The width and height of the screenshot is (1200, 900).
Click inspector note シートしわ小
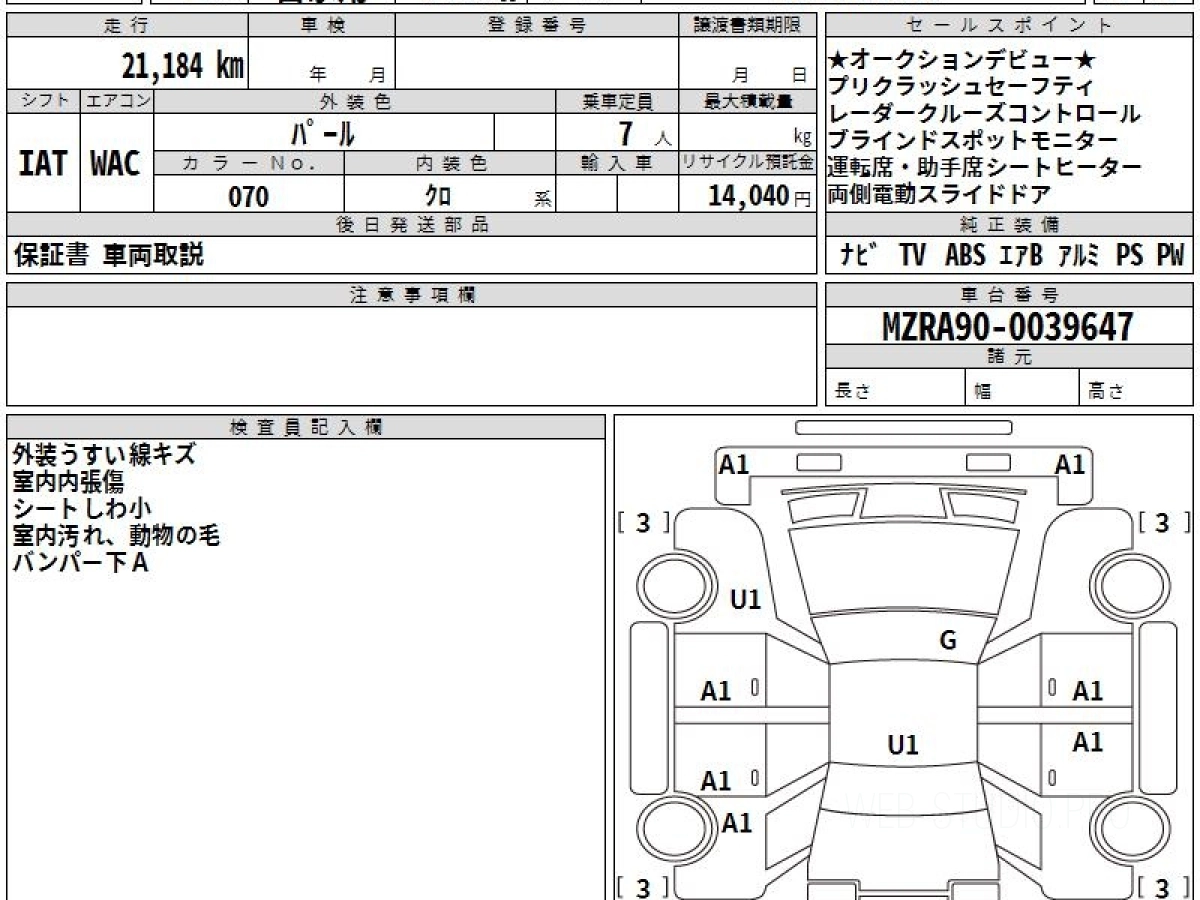tap(81, 508)
